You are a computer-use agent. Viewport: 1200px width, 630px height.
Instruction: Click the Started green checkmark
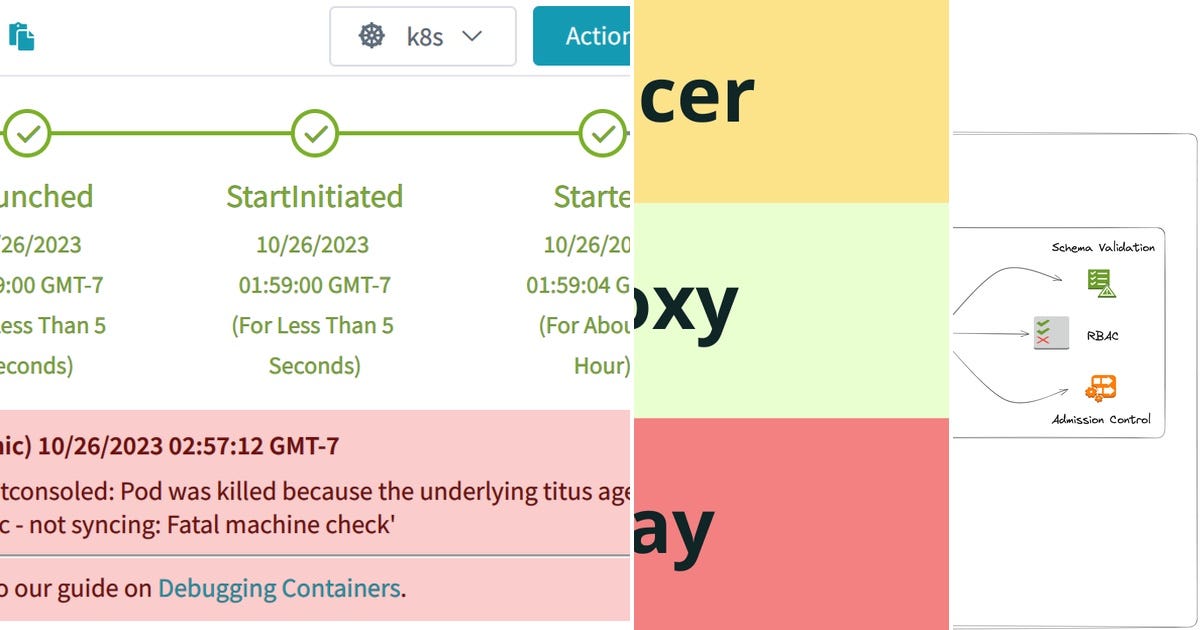[x=601, y=131]
